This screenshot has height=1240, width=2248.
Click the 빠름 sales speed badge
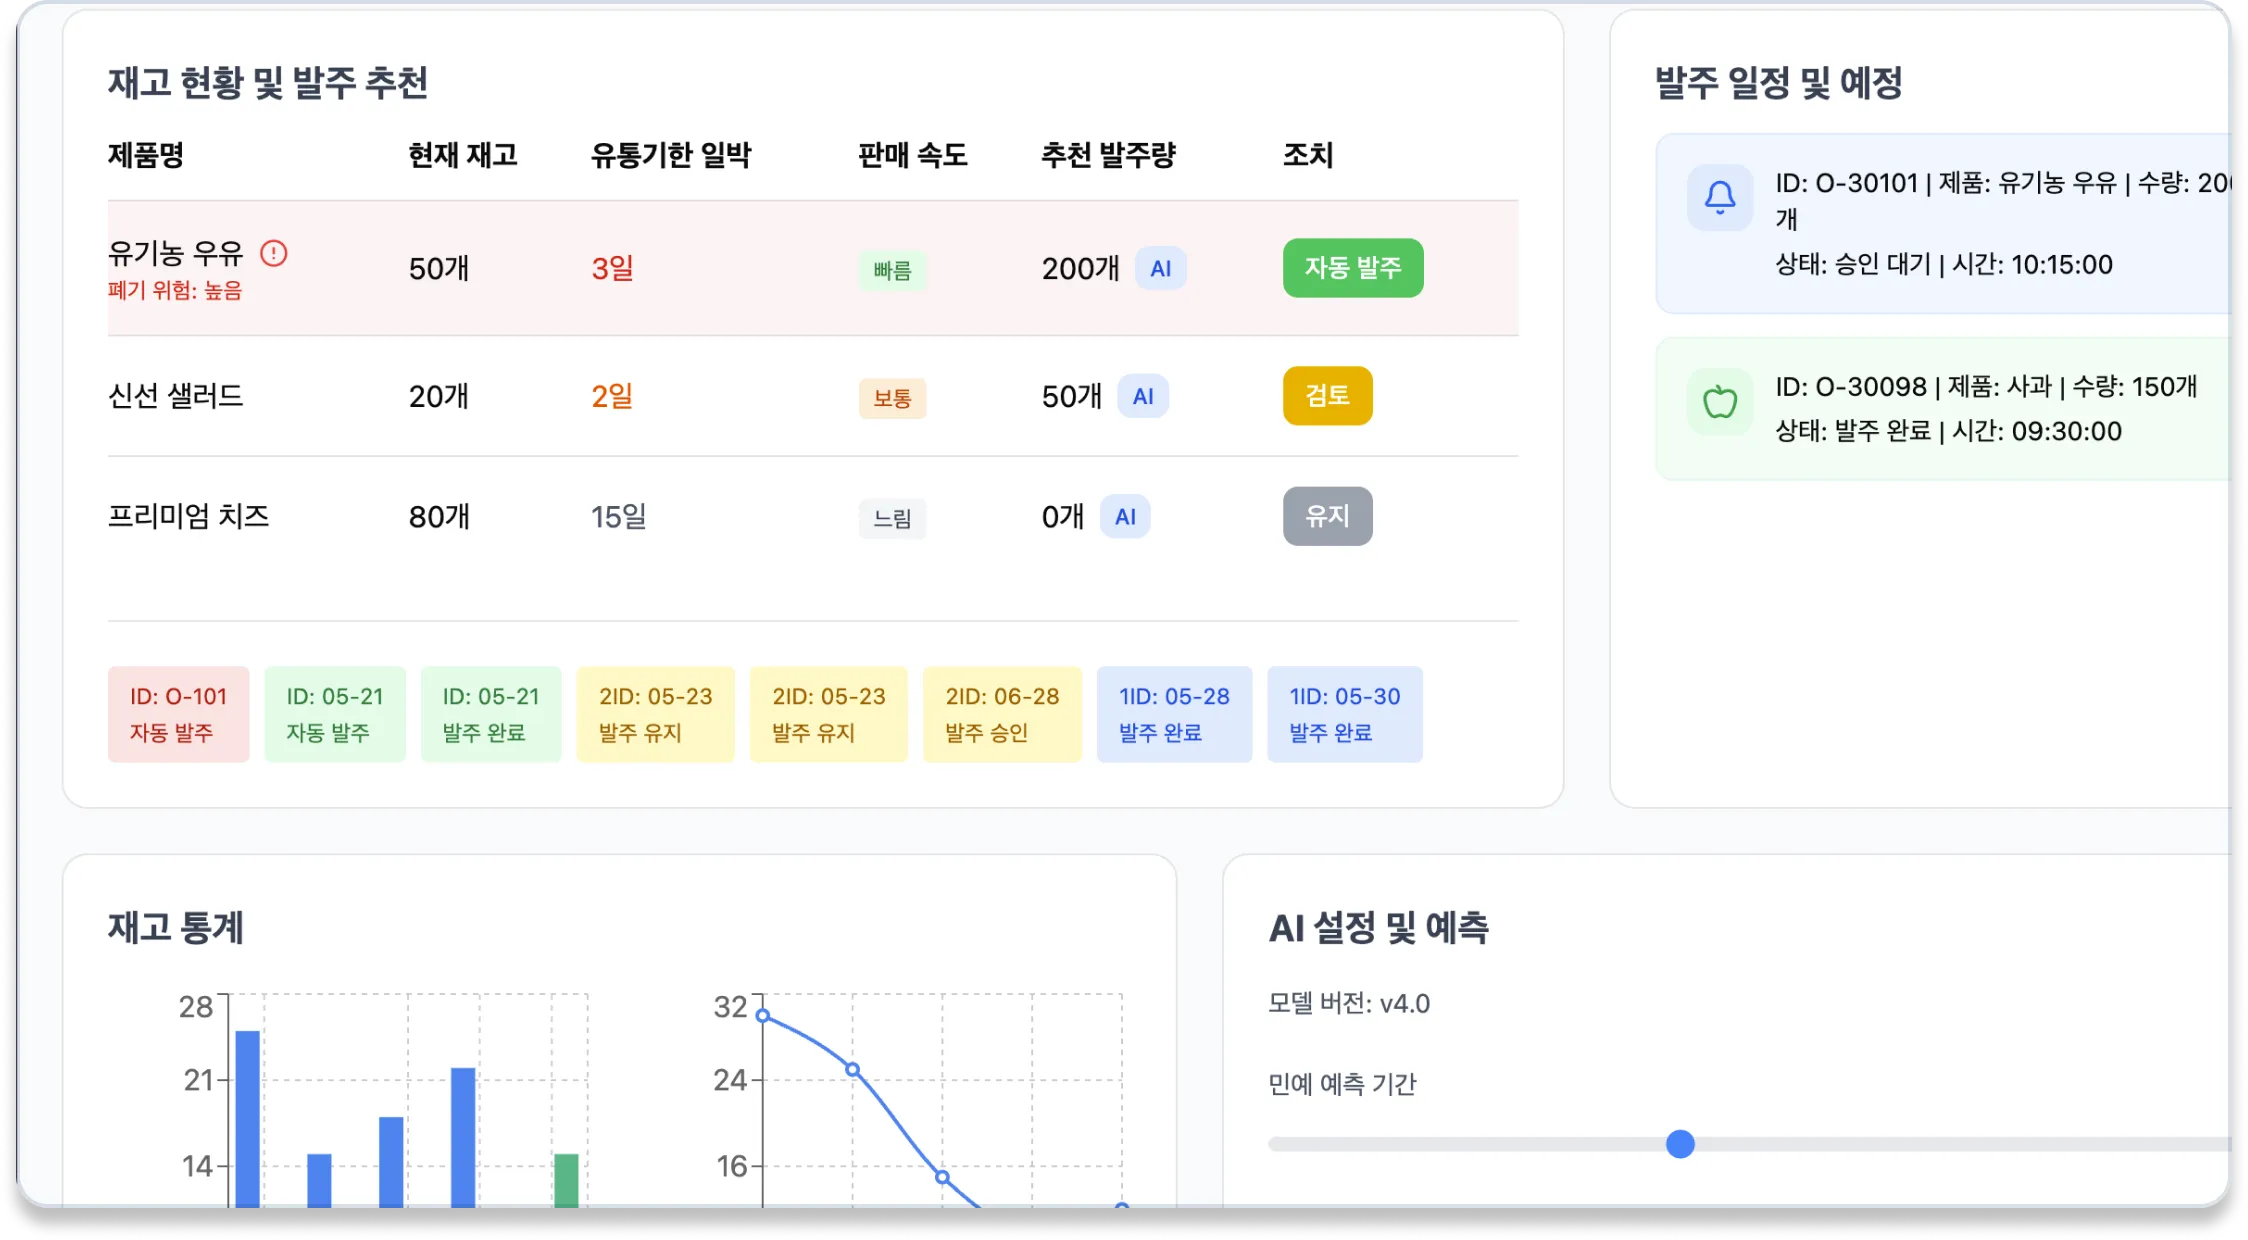coord(892,271)
